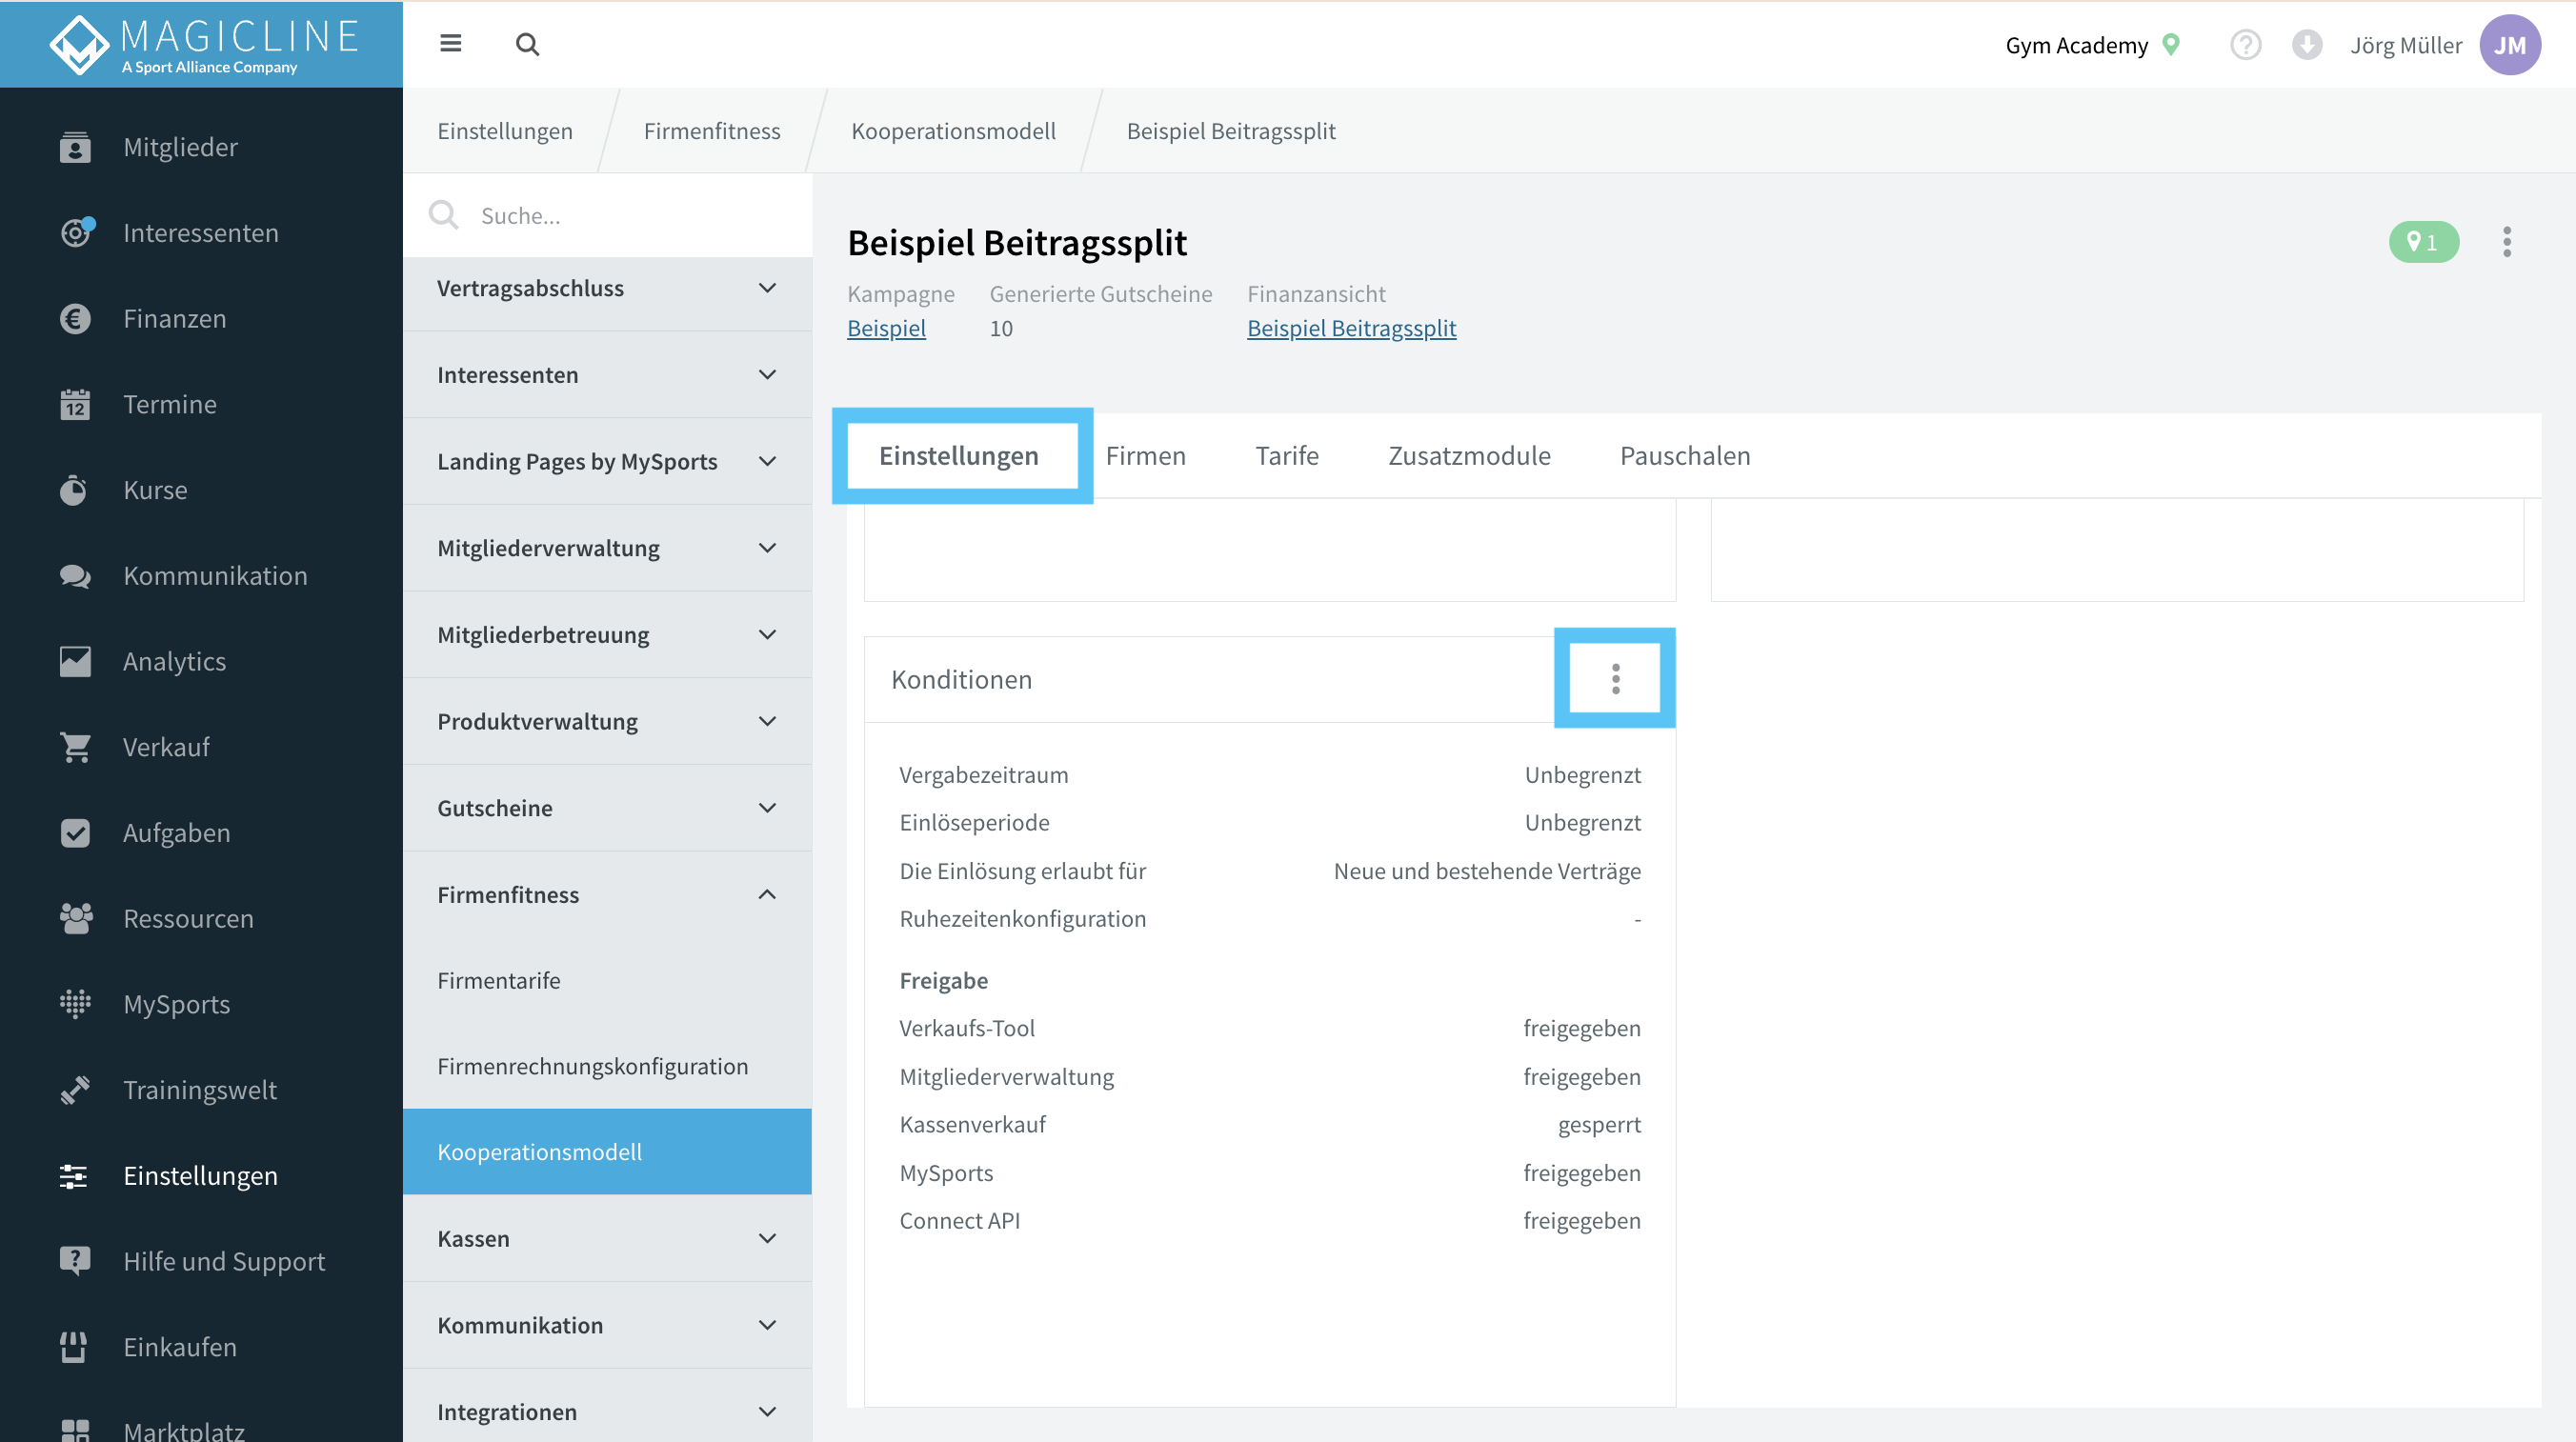2576x1442 pixels.
Task: Click the download arrow icon
Action: coord(2306,45)
